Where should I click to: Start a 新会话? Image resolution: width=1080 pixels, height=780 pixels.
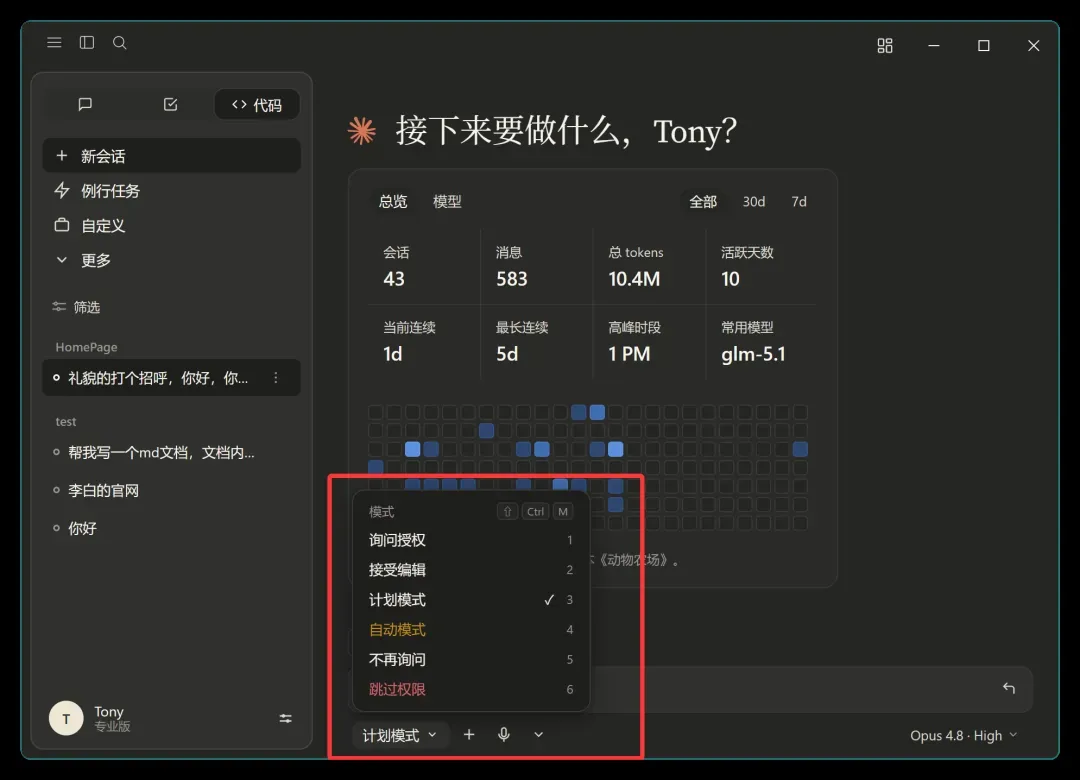tap(172, 156)
